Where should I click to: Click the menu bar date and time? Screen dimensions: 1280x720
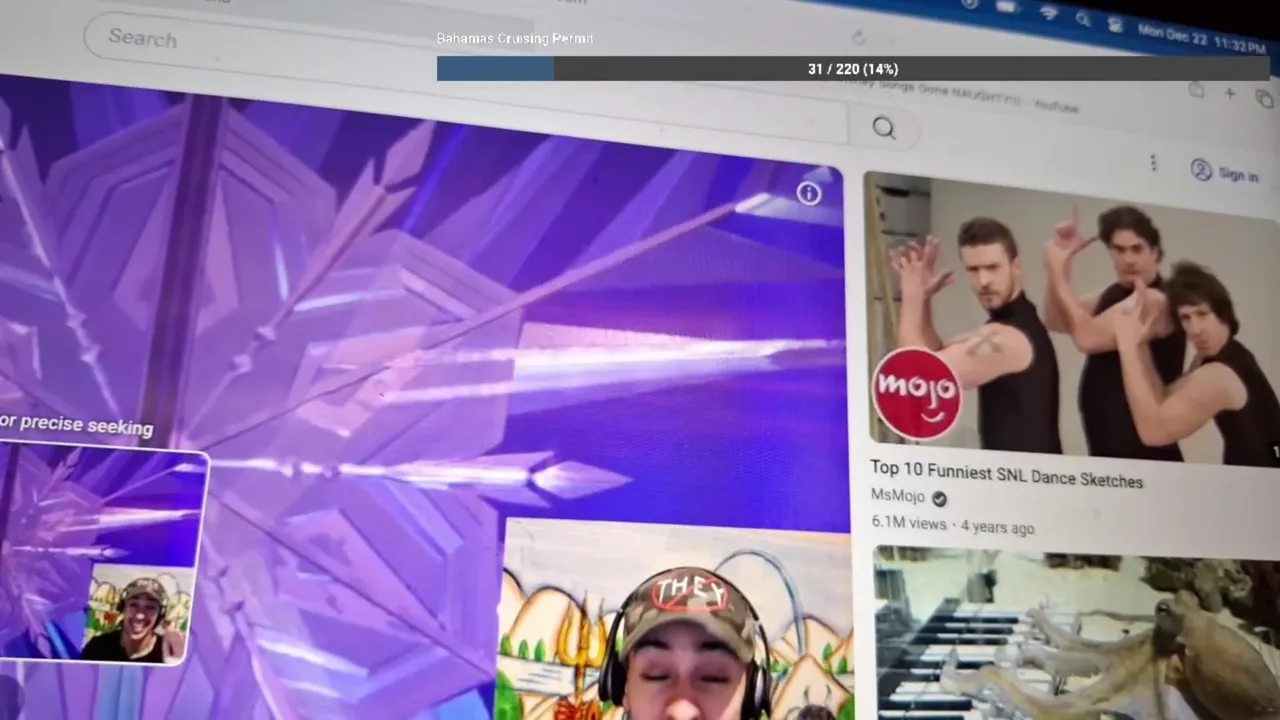pos(1201,38)
